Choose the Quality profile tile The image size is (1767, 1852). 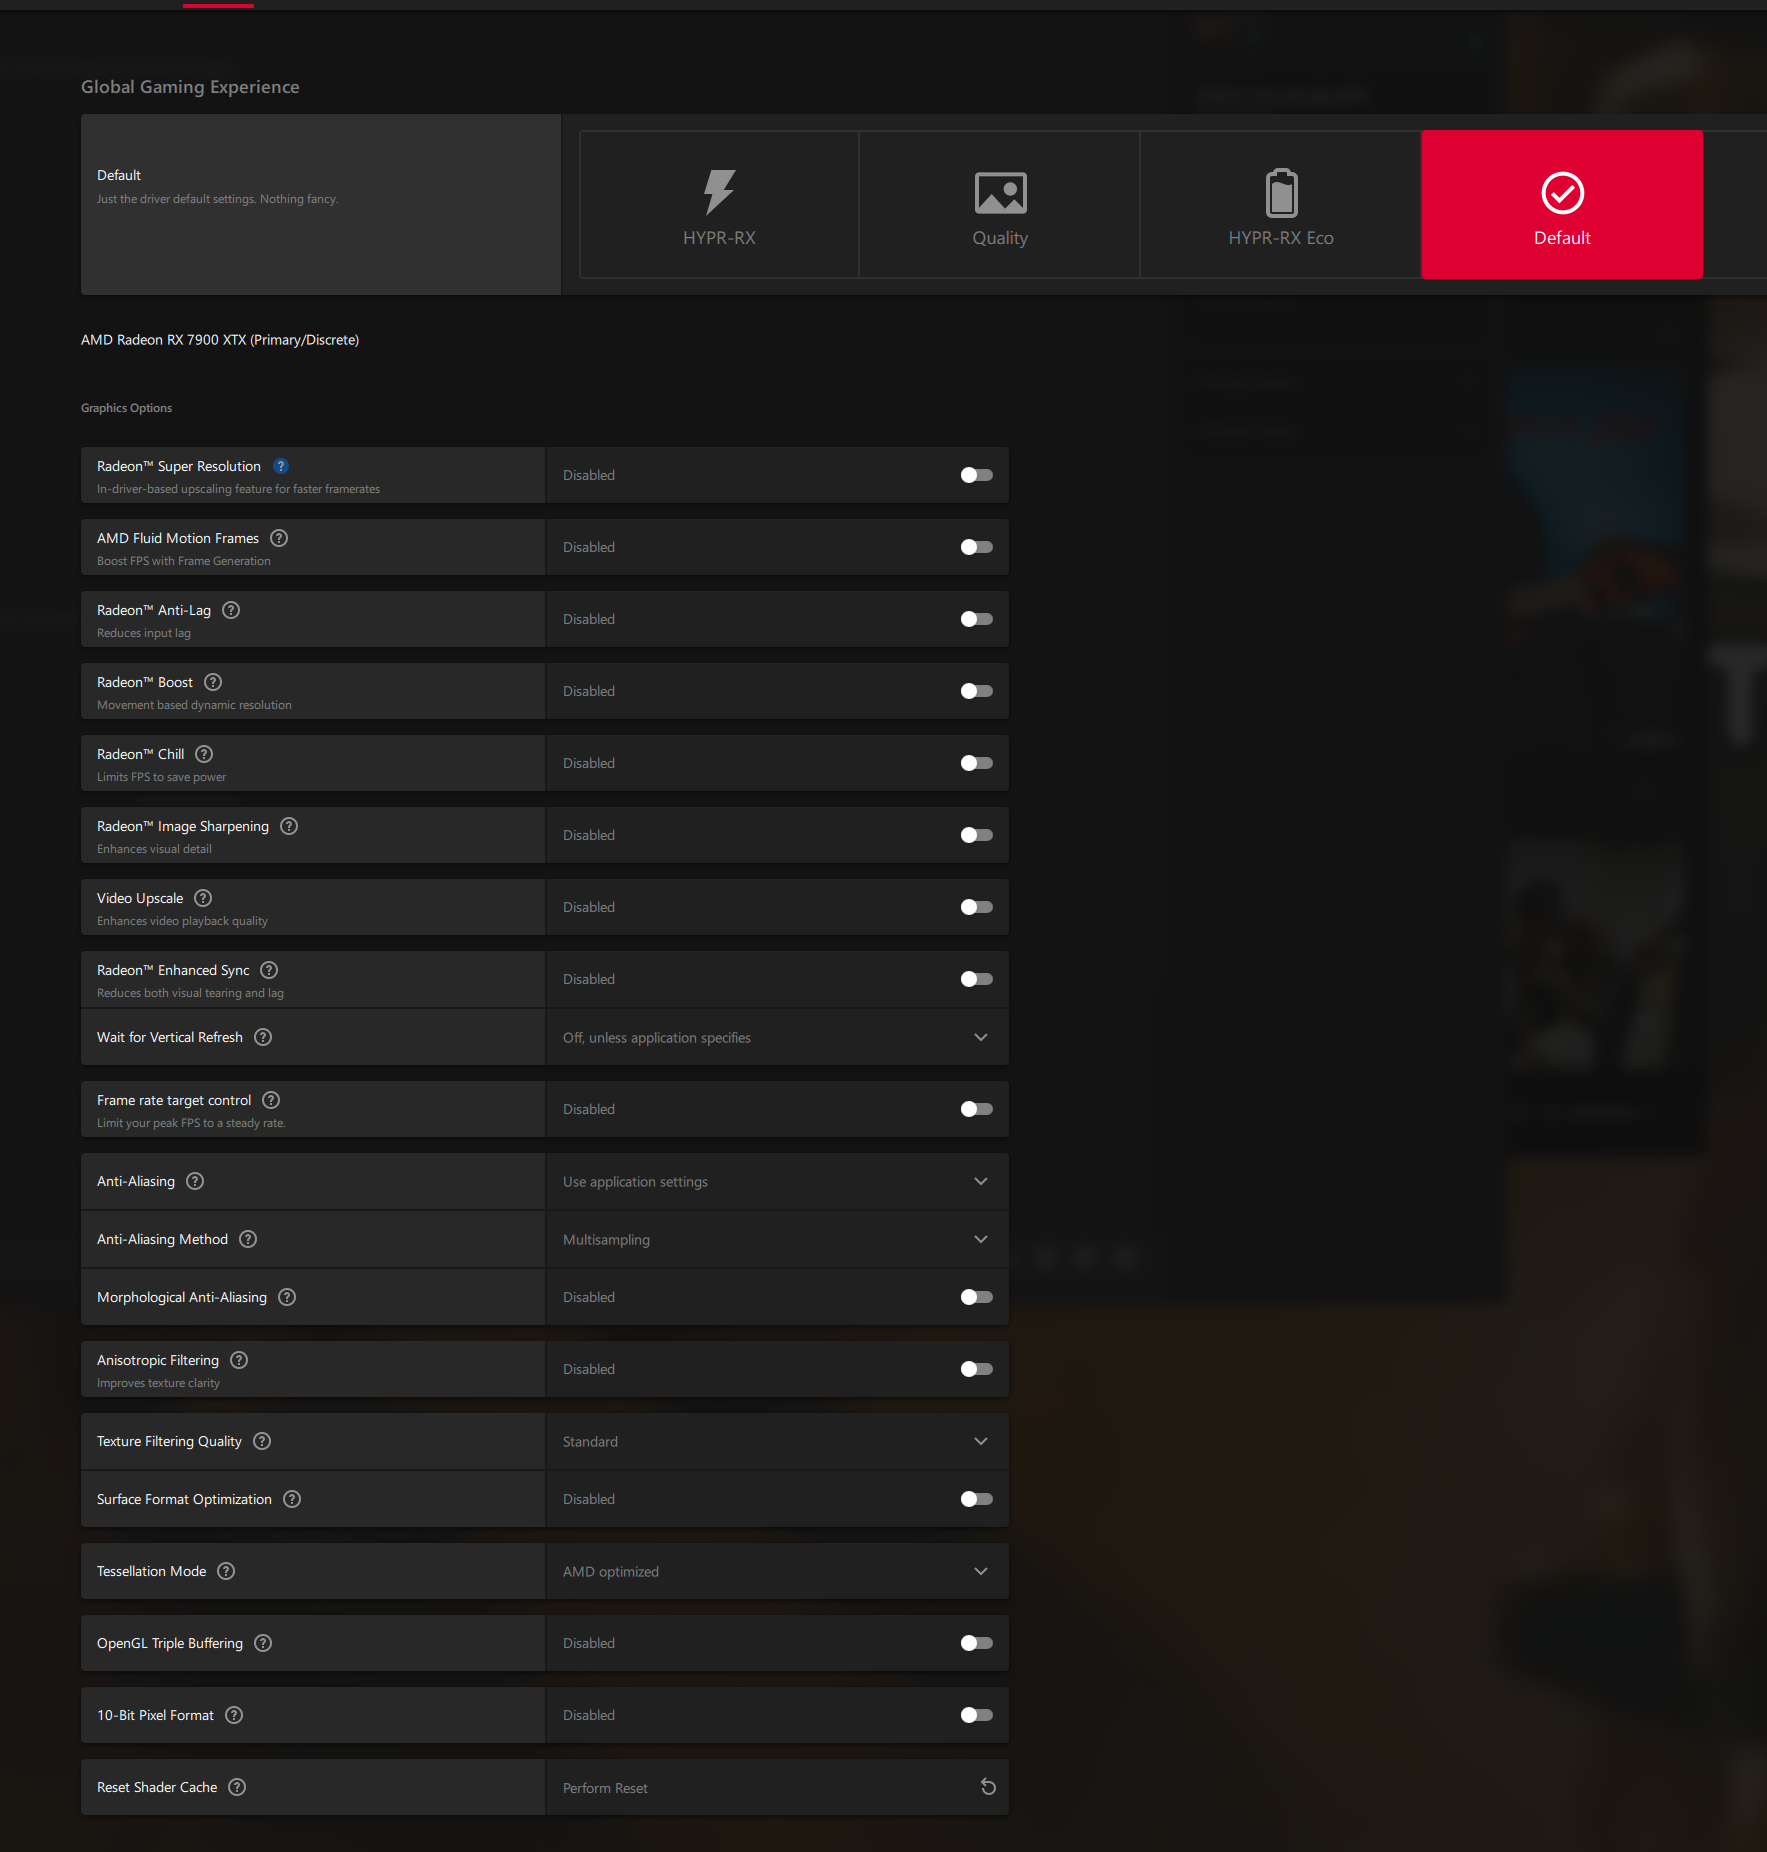1000,204
